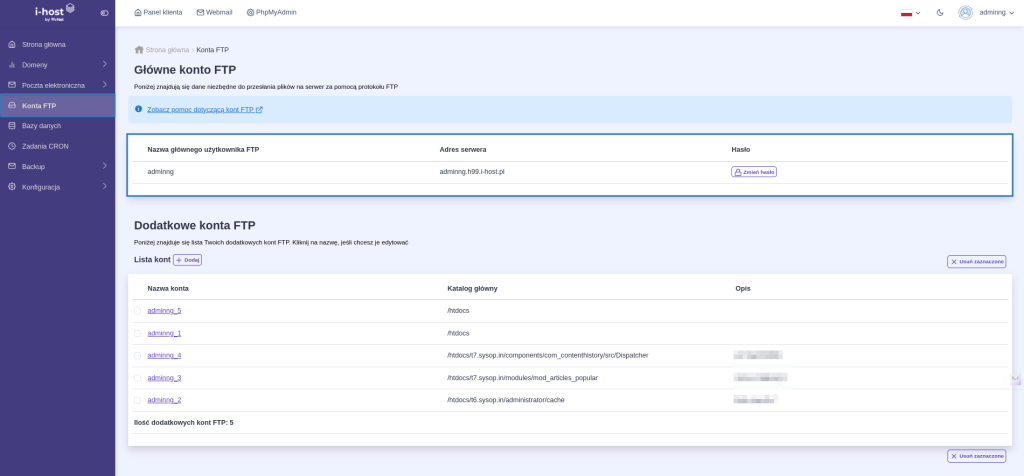Select the adminng_3 account checkbox
The width and height of the screenshot is (1024, 476).
138,378
